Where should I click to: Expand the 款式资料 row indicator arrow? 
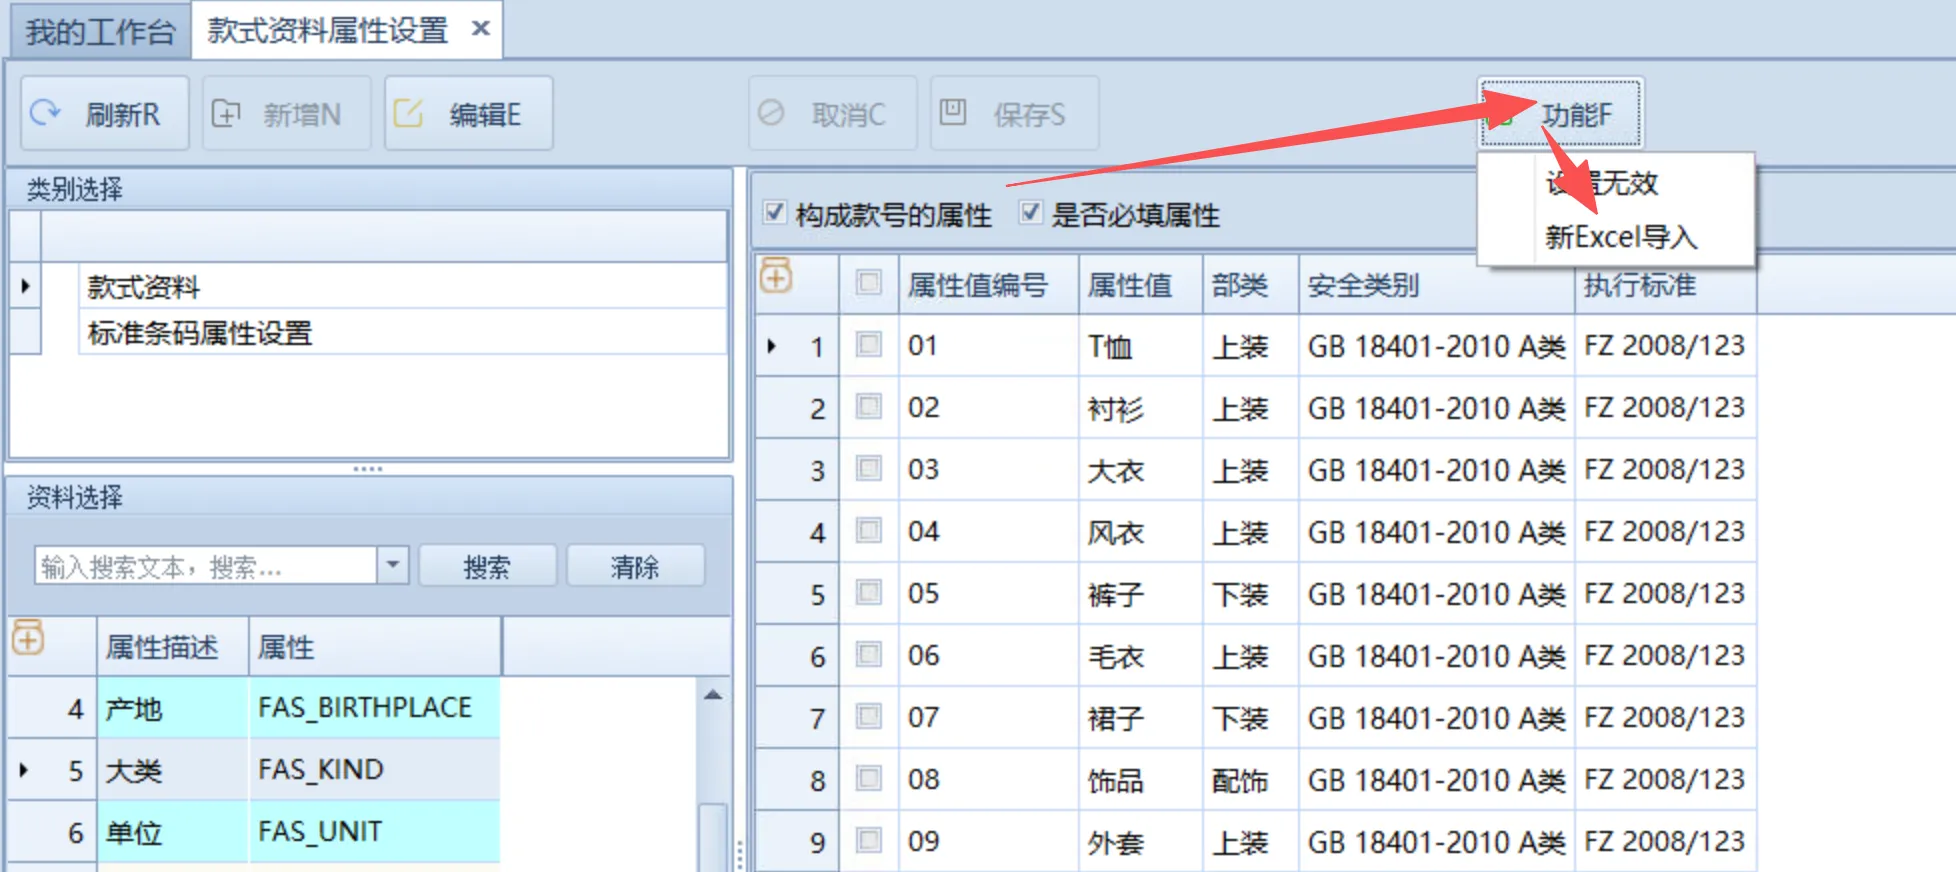pos(26,286)
